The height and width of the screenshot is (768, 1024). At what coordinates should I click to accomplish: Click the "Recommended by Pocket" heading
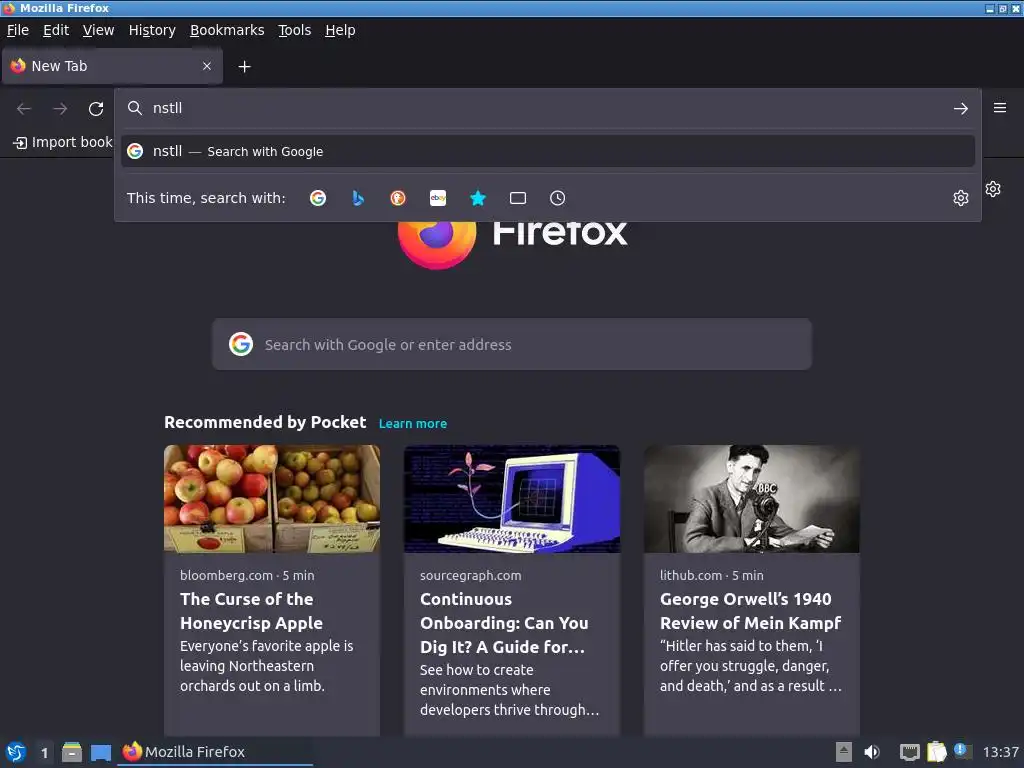265,423
